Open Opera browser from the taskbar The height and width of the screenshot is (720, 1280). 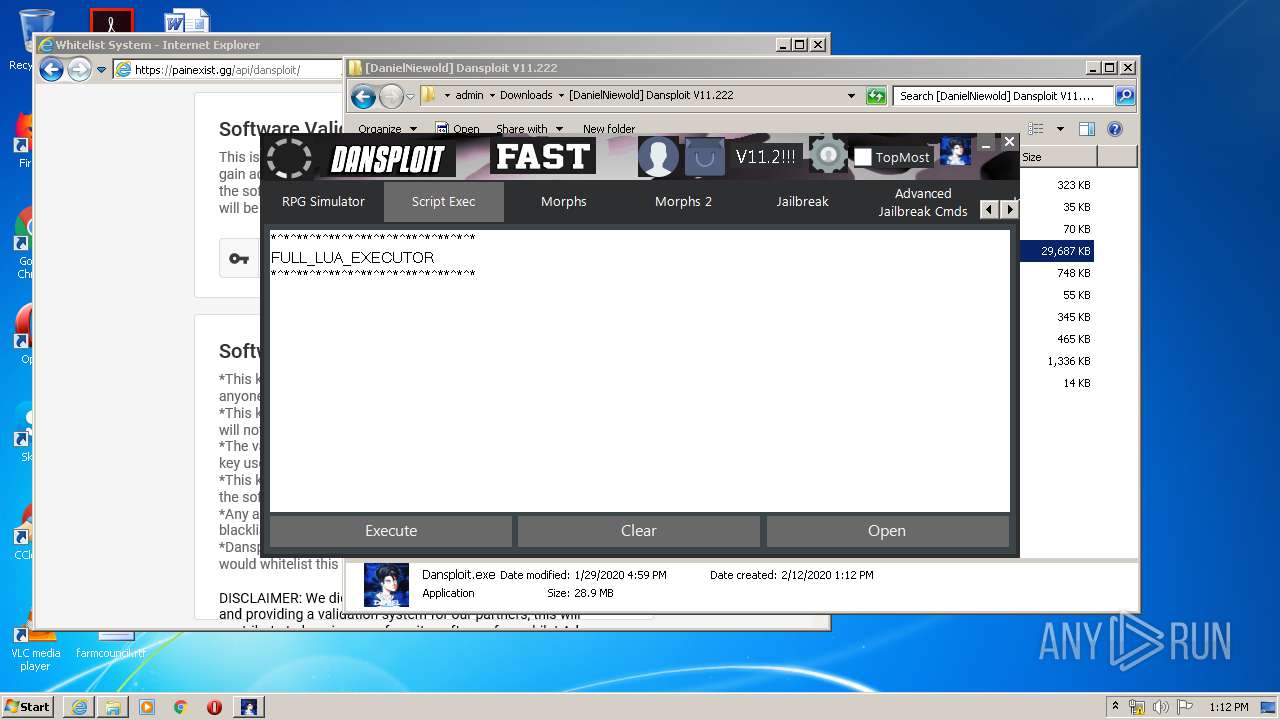tap(214, 707)
